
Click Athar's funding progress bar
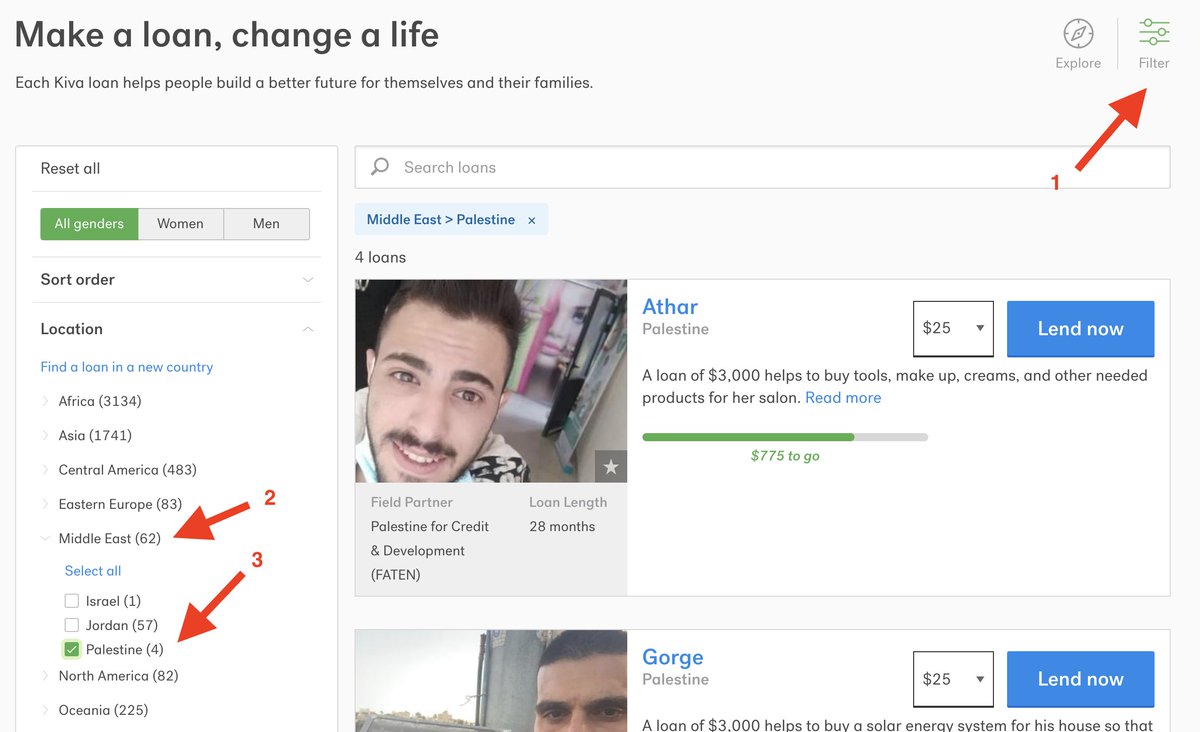(x=785, y=437)
